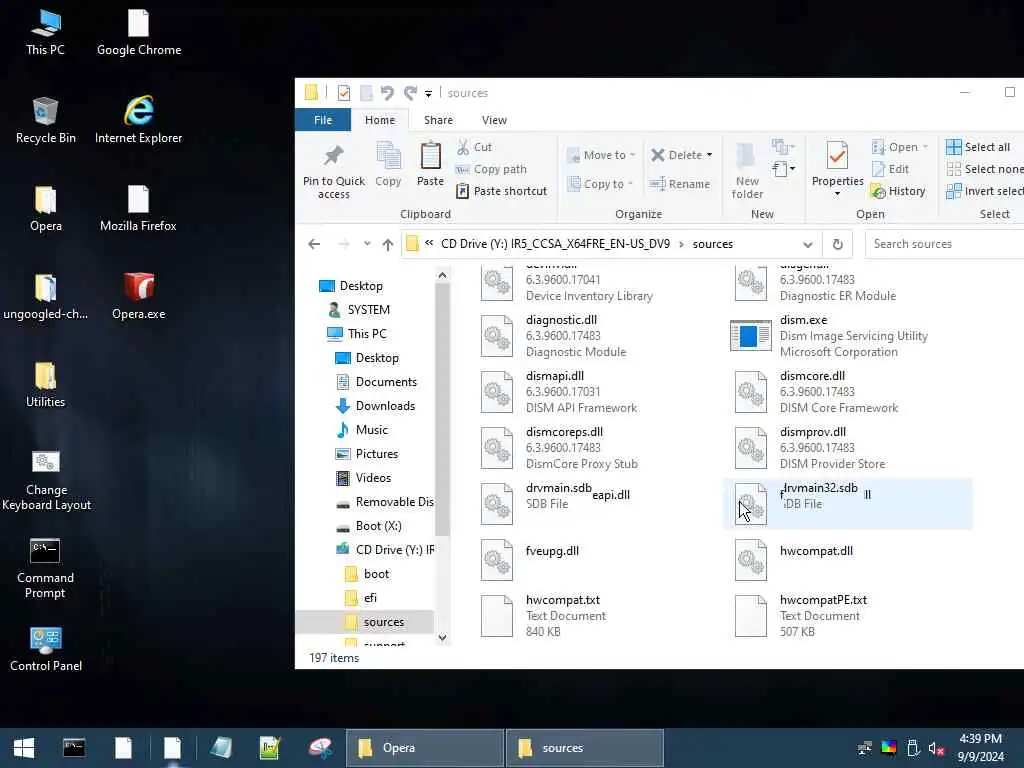The width and height of the screenshot is (1024, 768).
Task: Open Control Panel desktop shortcut
Action: [46, 650]
